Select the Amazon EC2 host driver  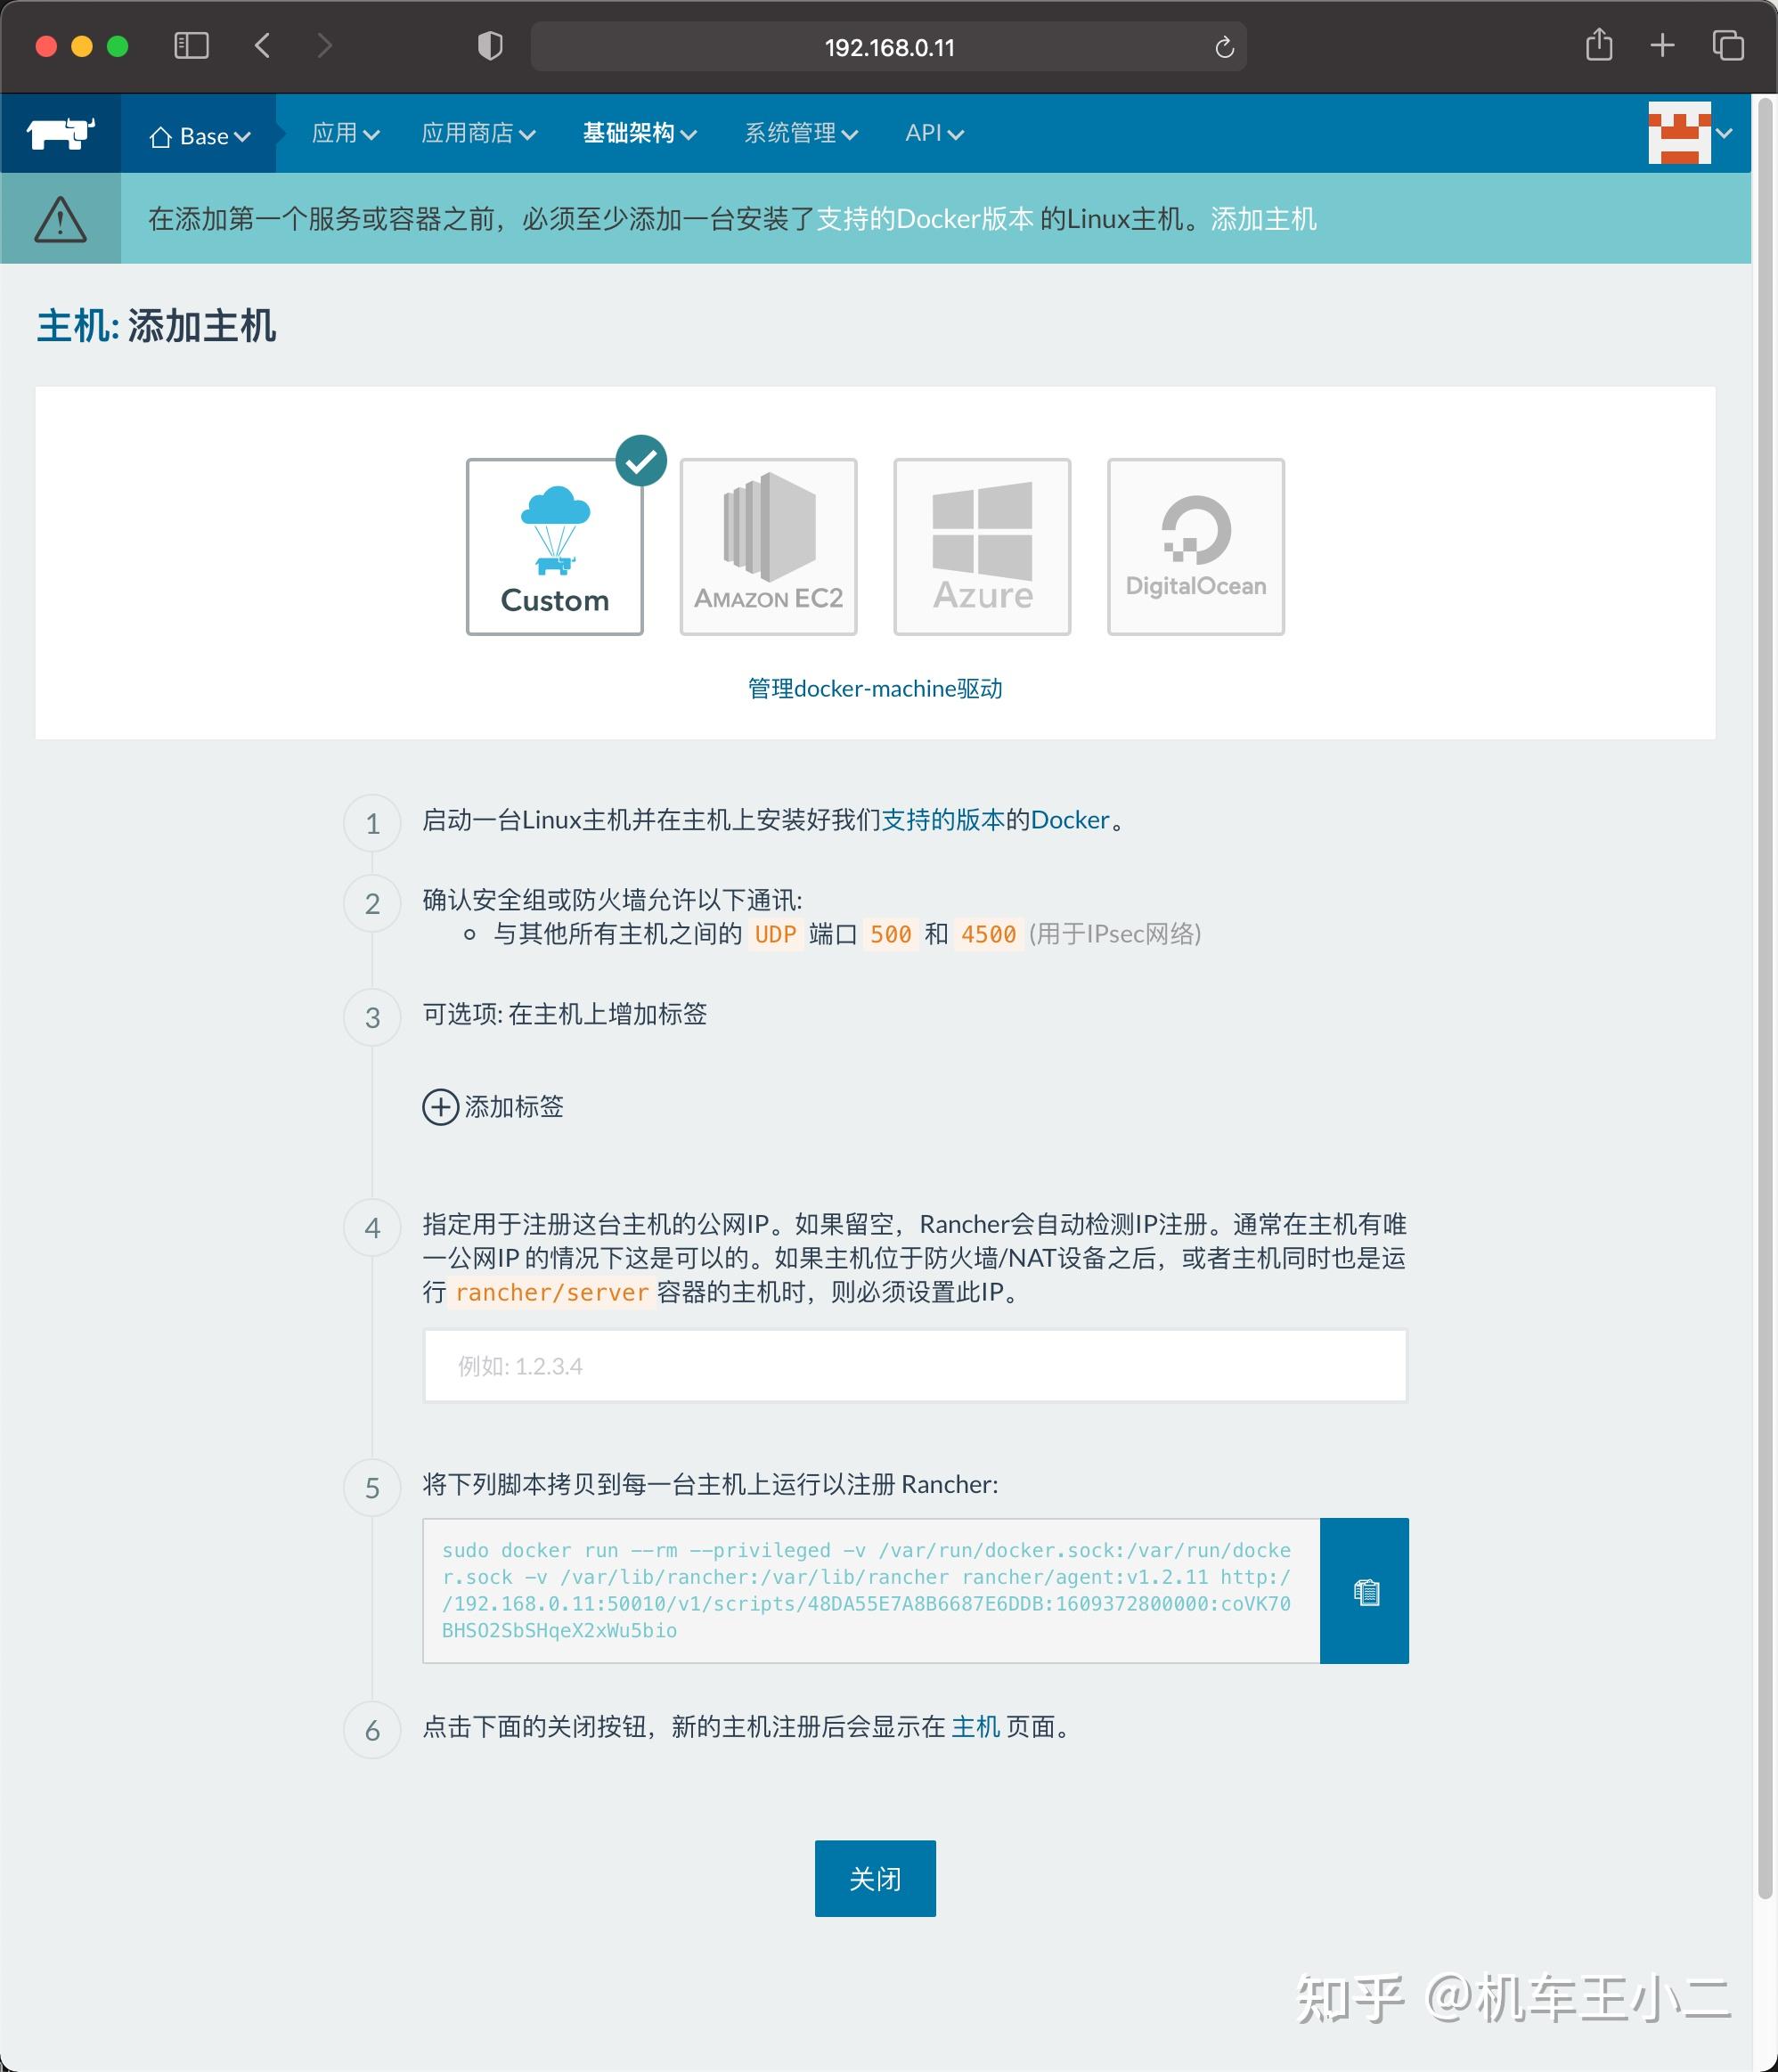[x=768, y=547]
